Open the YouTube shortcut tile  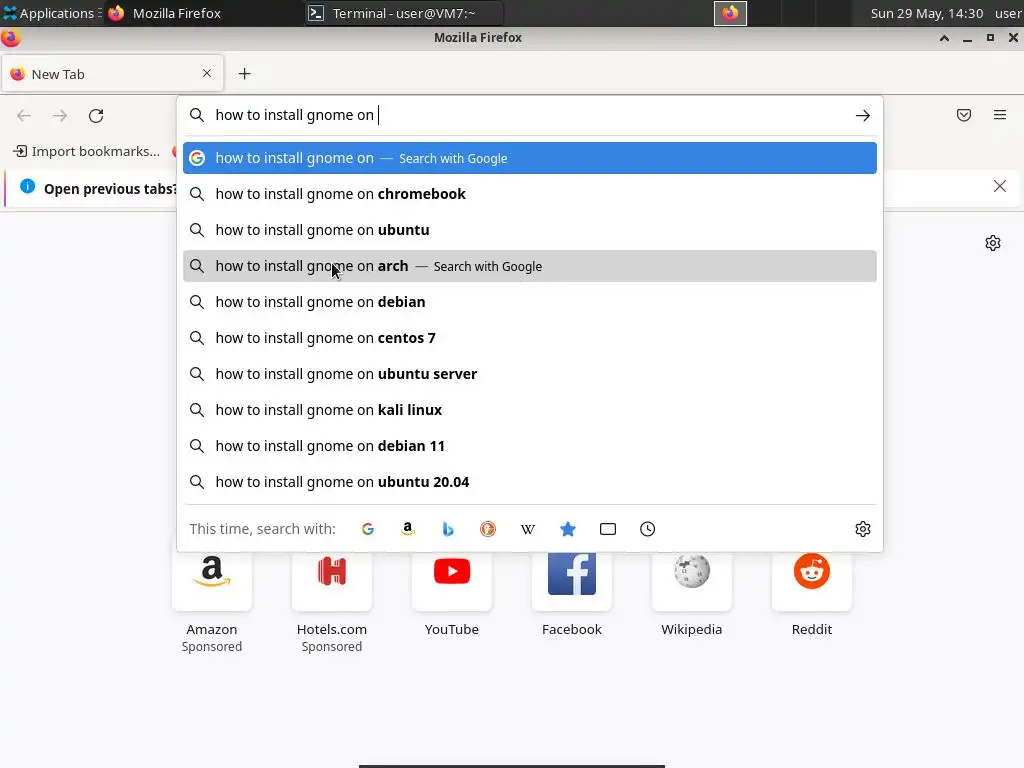[x=452, y=581]
